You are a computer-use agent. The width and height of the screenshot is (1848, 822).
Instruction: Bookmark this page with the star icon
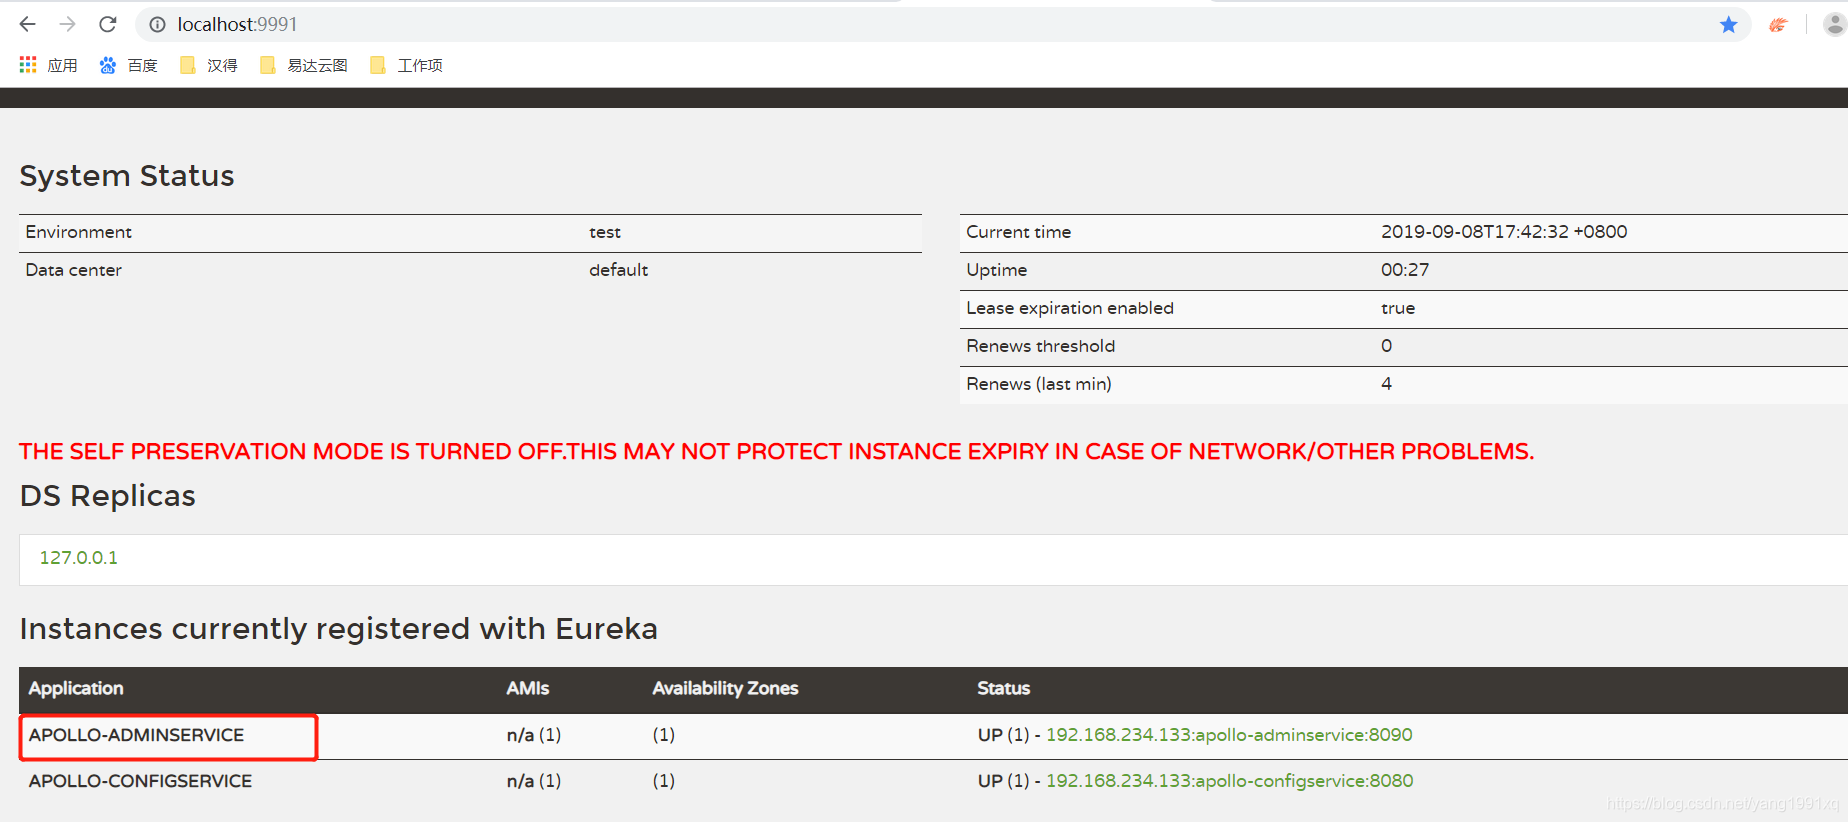click(1728, 24)
